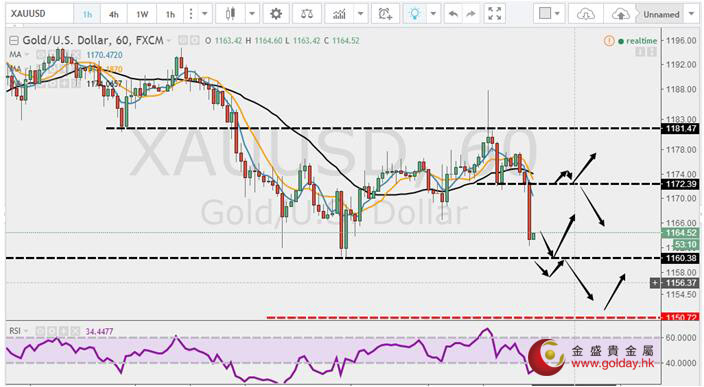Expand the dropdown arrow next to the light bulb
Viewport: 704px width, 387px height.
point(433,14)
